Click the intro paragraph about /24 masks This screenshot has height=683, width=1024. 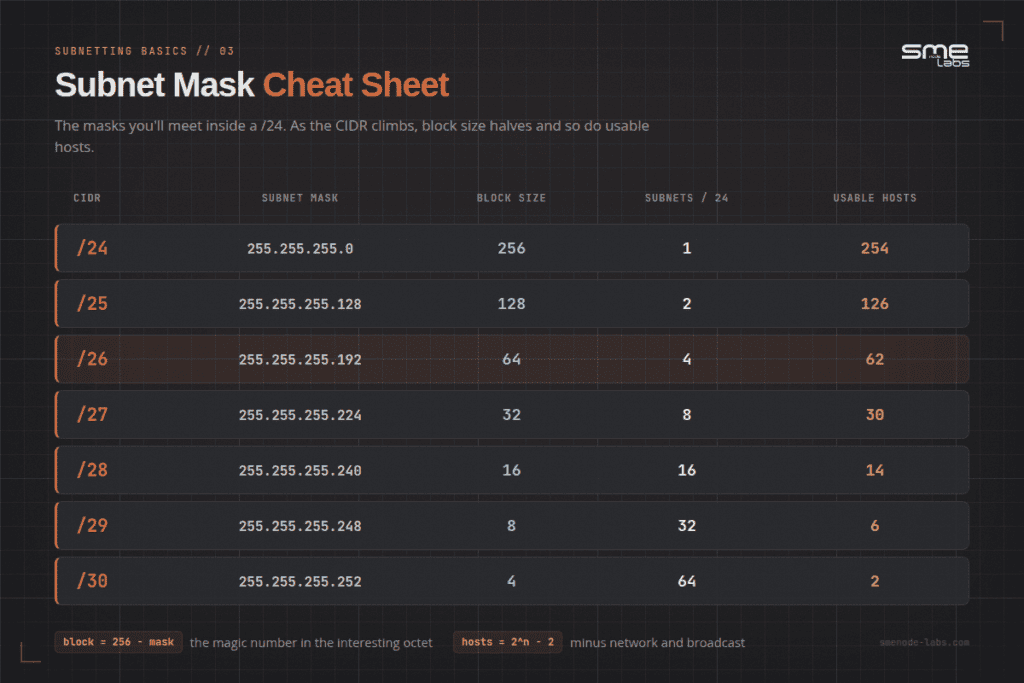[x=352, y=136]
